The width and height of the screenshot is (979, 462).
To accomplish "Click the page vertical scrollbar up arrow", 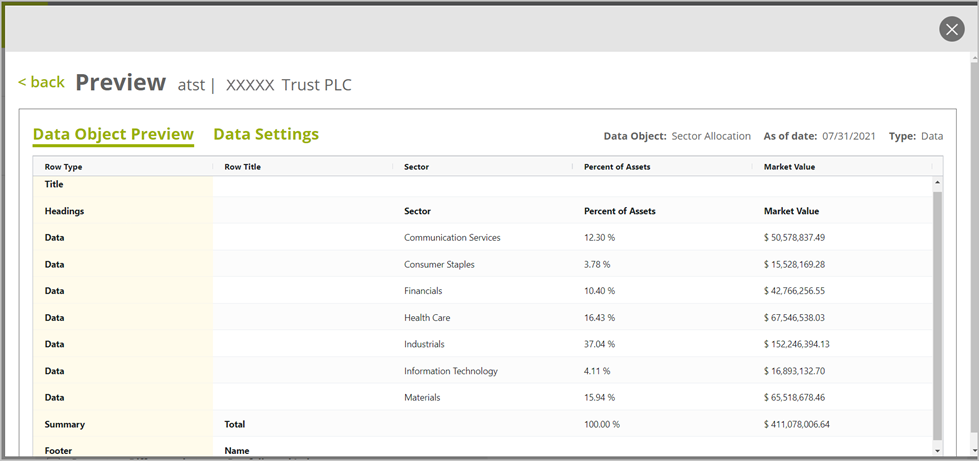I will 975,57.
